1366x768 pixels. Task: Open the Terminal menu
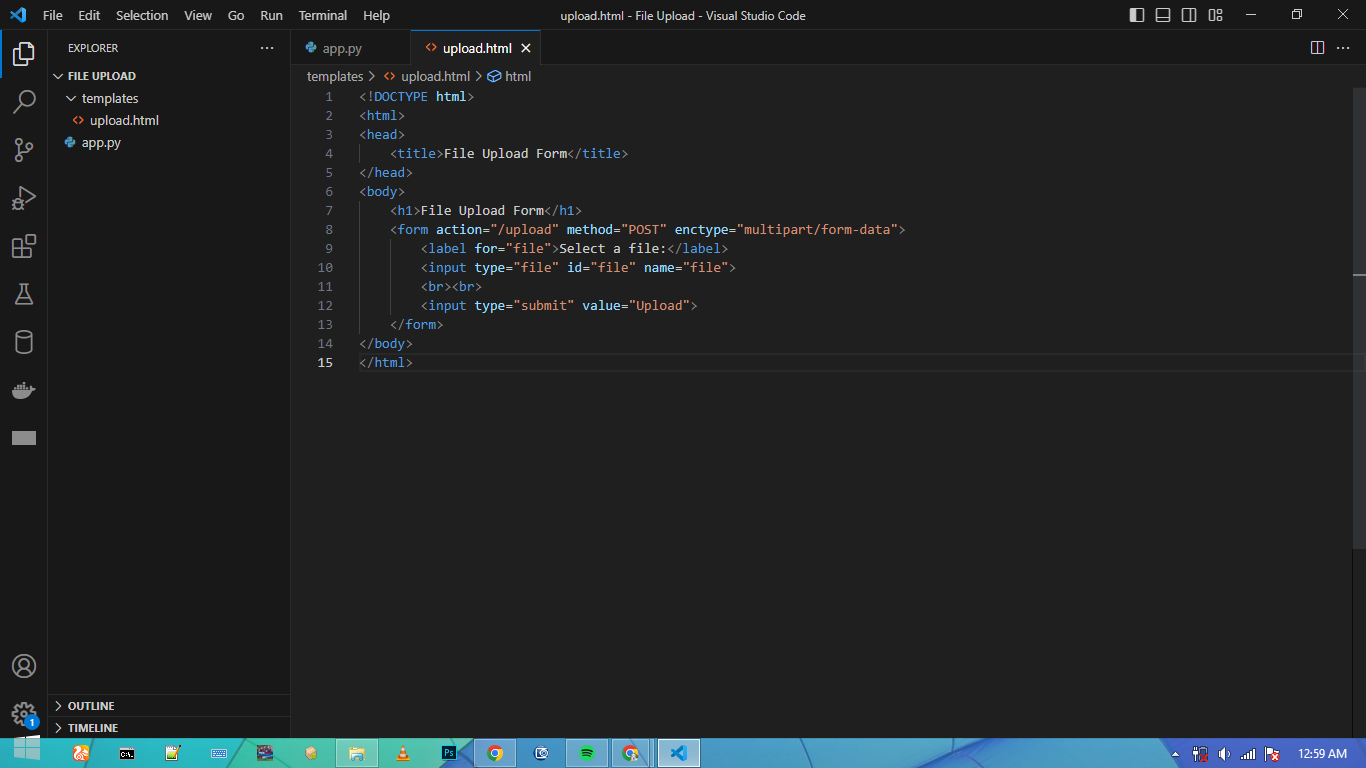(323, 15)
